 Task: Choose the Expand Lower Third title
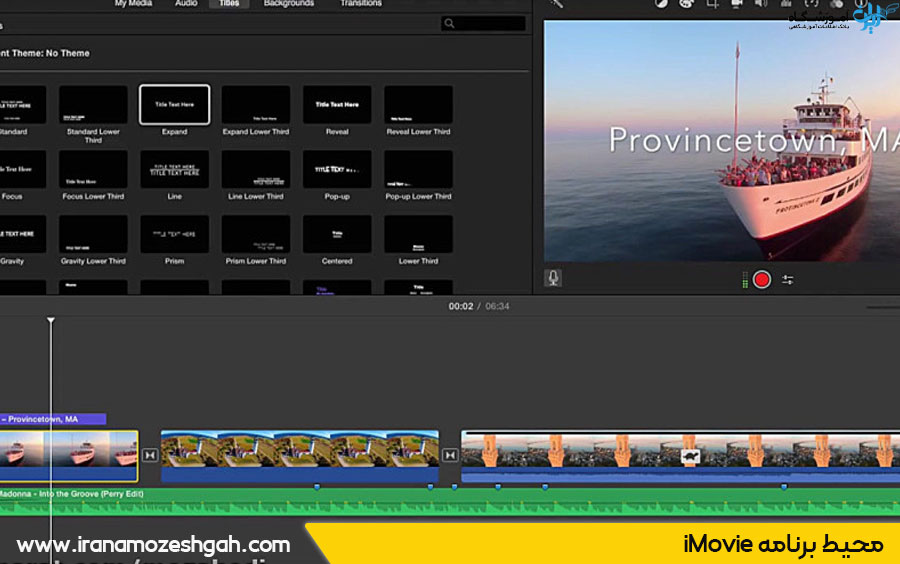[x=255, y=105]
